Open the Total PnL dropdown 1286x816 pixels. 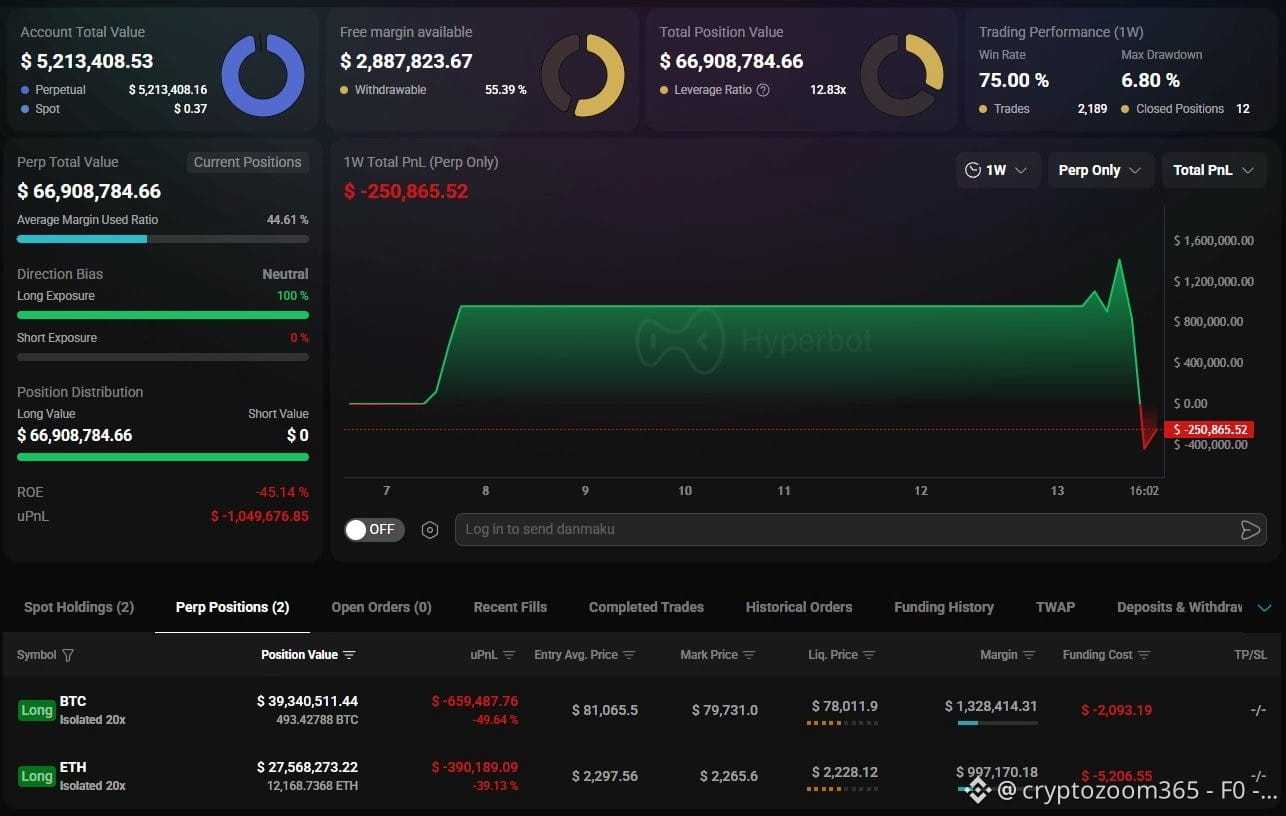click(1214, 170)
